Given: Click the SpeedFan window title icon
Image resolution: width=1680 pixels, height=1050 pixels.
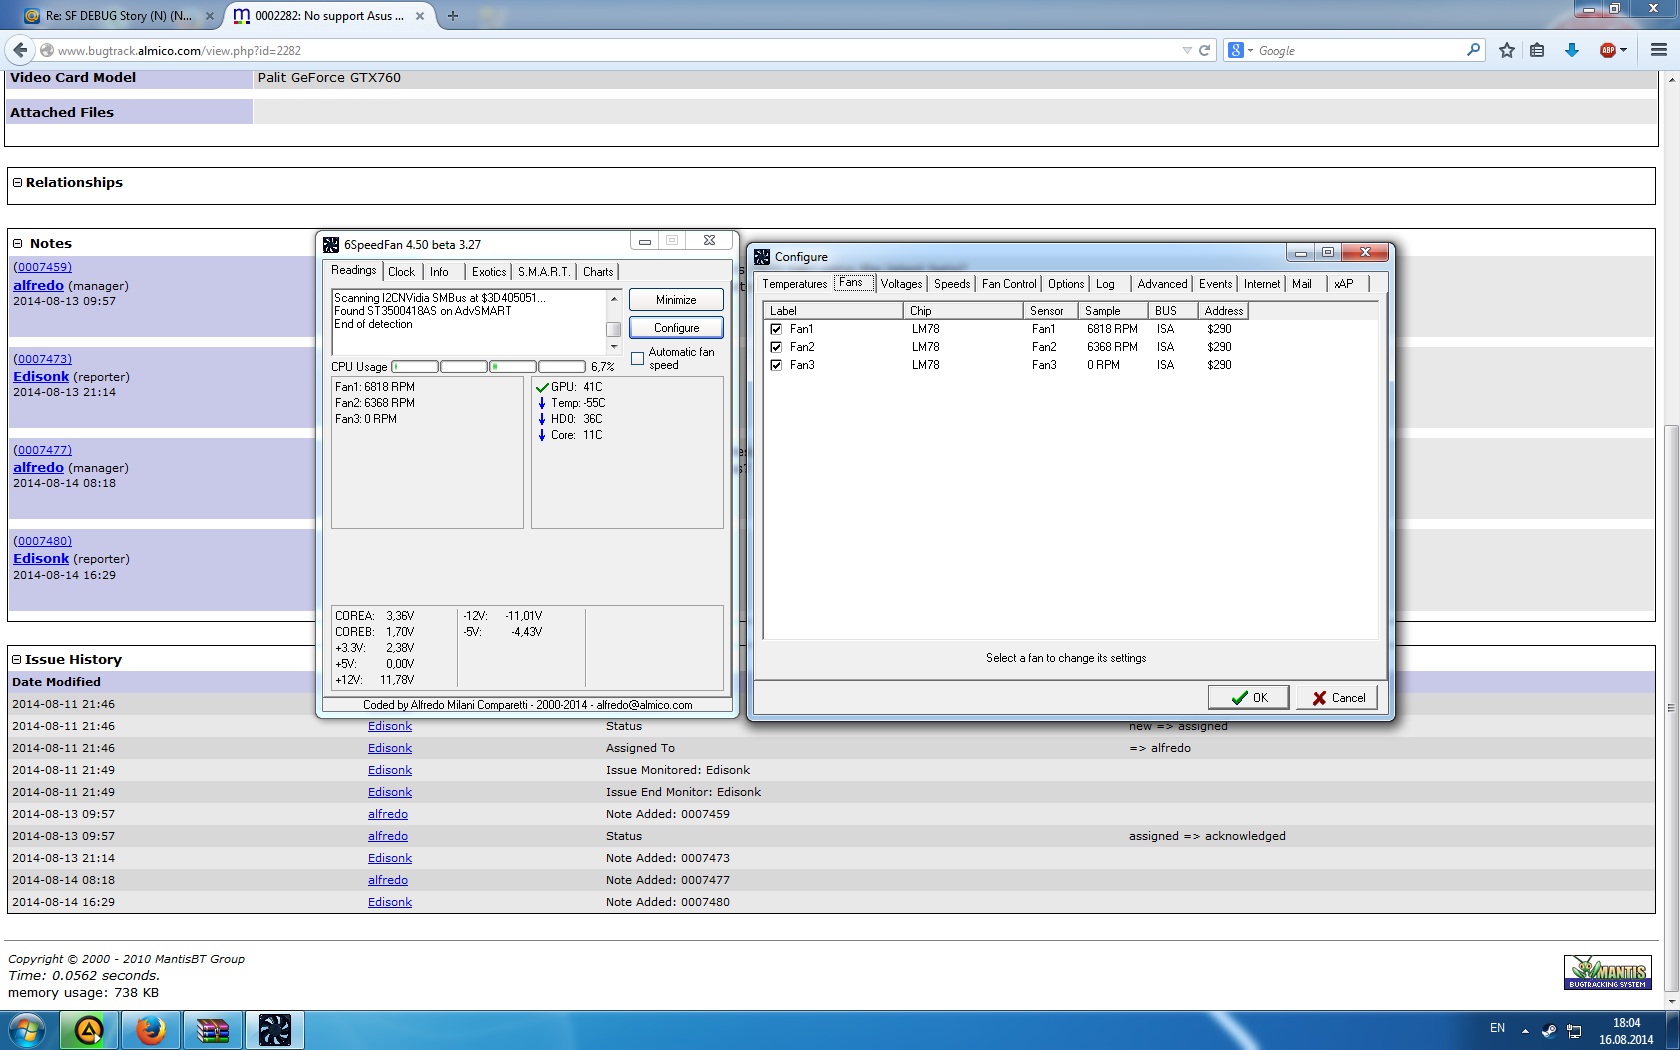Looking at the screenshot, I should point(331,244).
